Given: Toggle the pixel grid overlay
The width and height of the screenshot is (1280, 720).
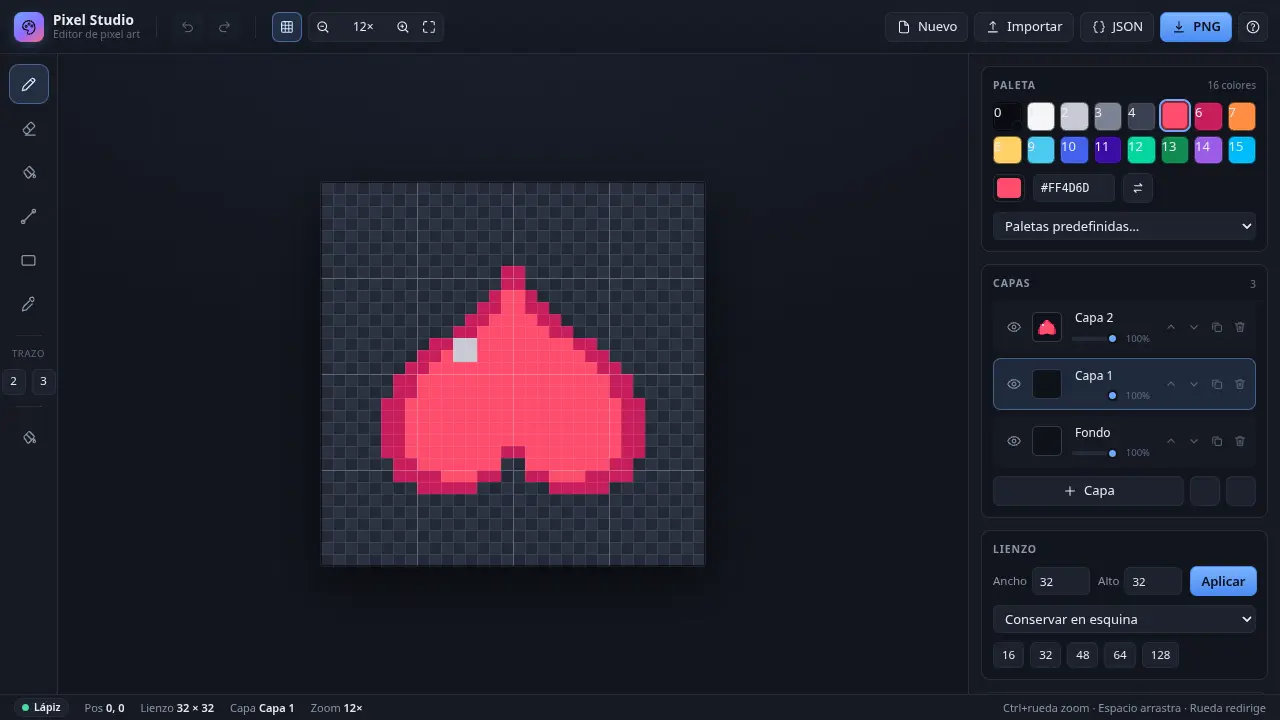Looking at the screenshot, I should pos(287,27).
